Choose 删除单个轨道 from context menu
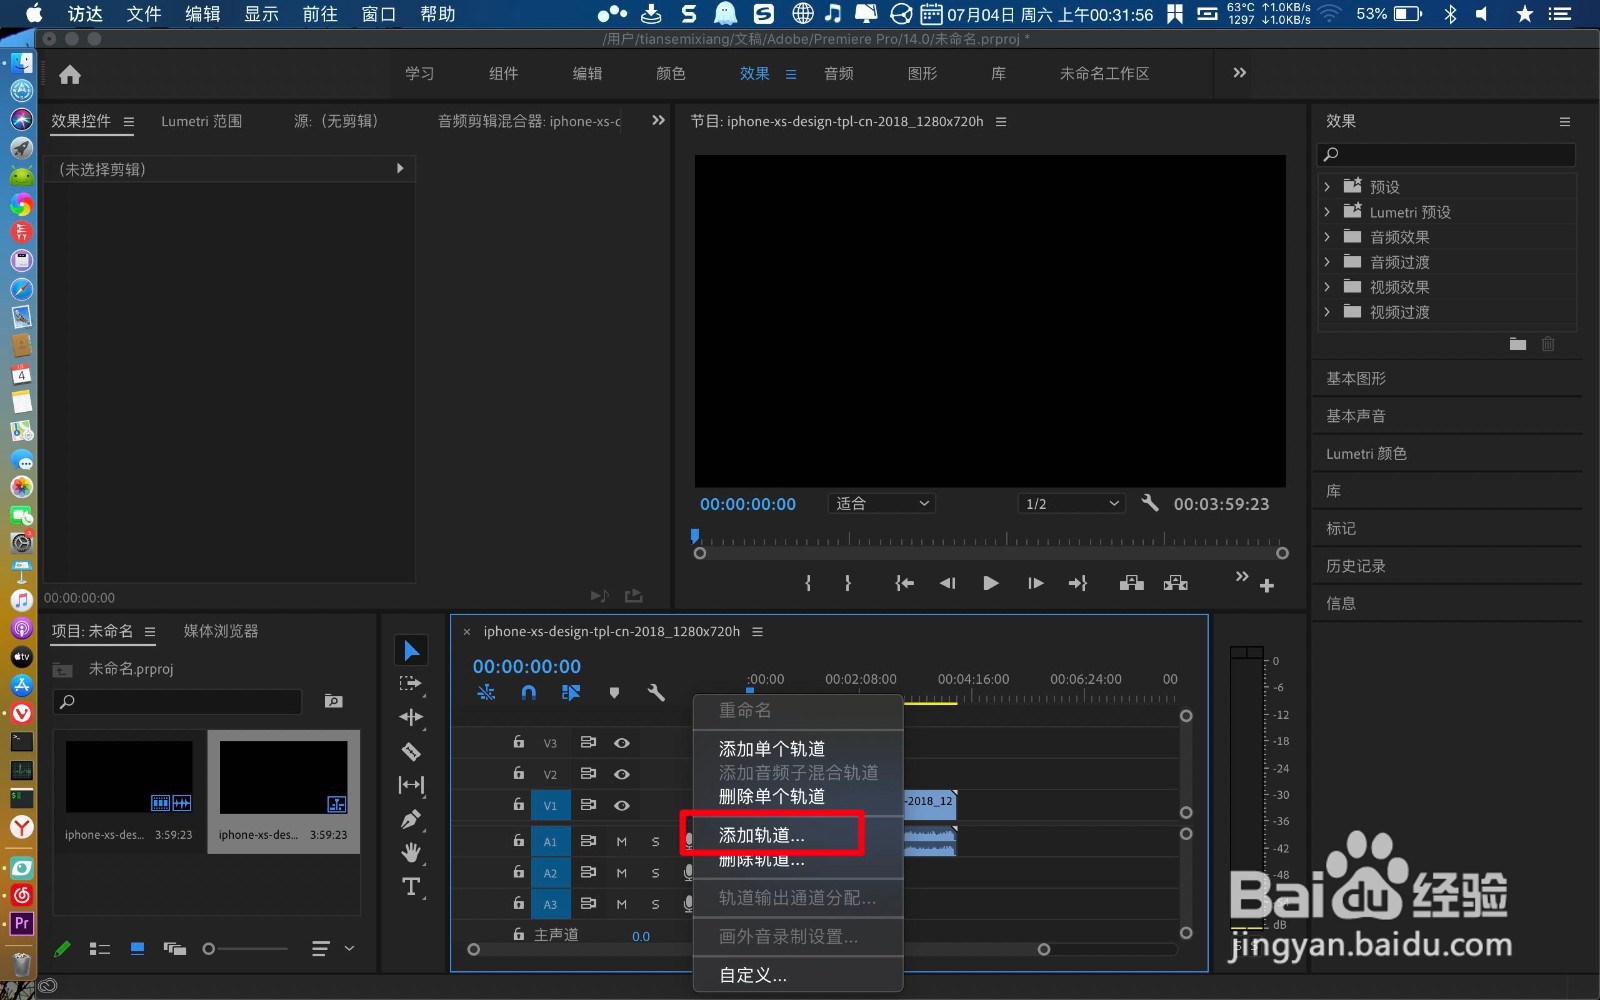1600x1000 pixels. click(x=772, y=797)
